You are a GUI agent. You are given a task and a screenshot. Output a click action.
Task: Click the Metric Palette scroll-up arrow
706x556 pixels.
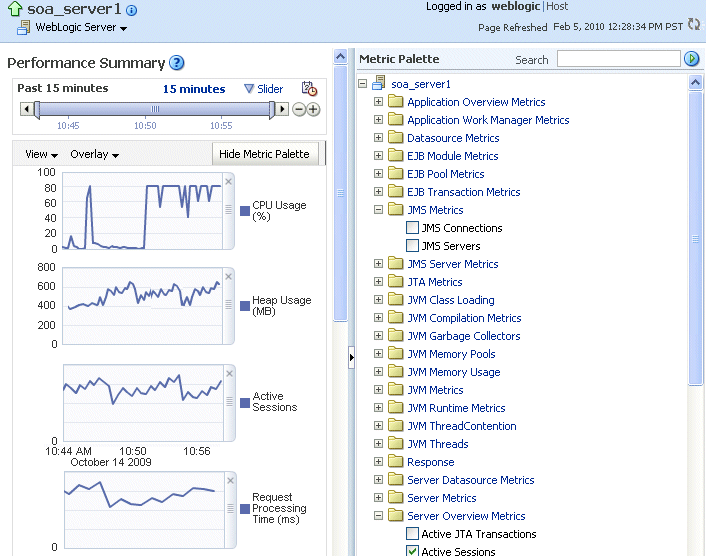[x=695, y=82]
